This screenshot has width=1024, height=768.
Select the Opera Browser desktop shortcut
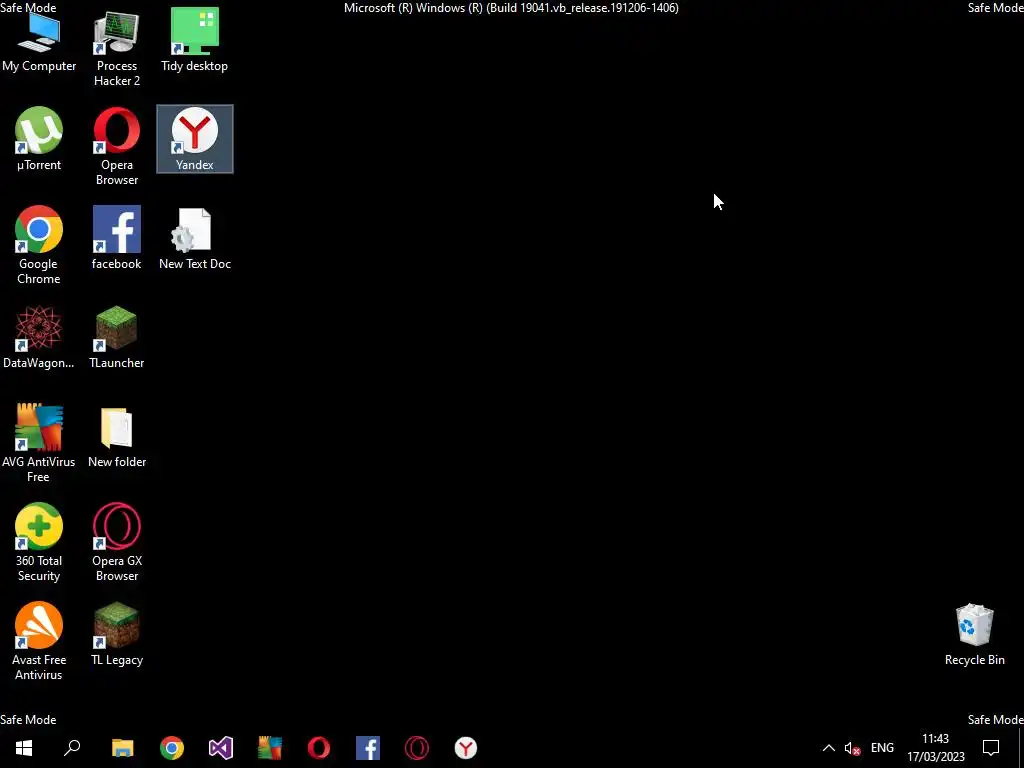click(117, 146)
